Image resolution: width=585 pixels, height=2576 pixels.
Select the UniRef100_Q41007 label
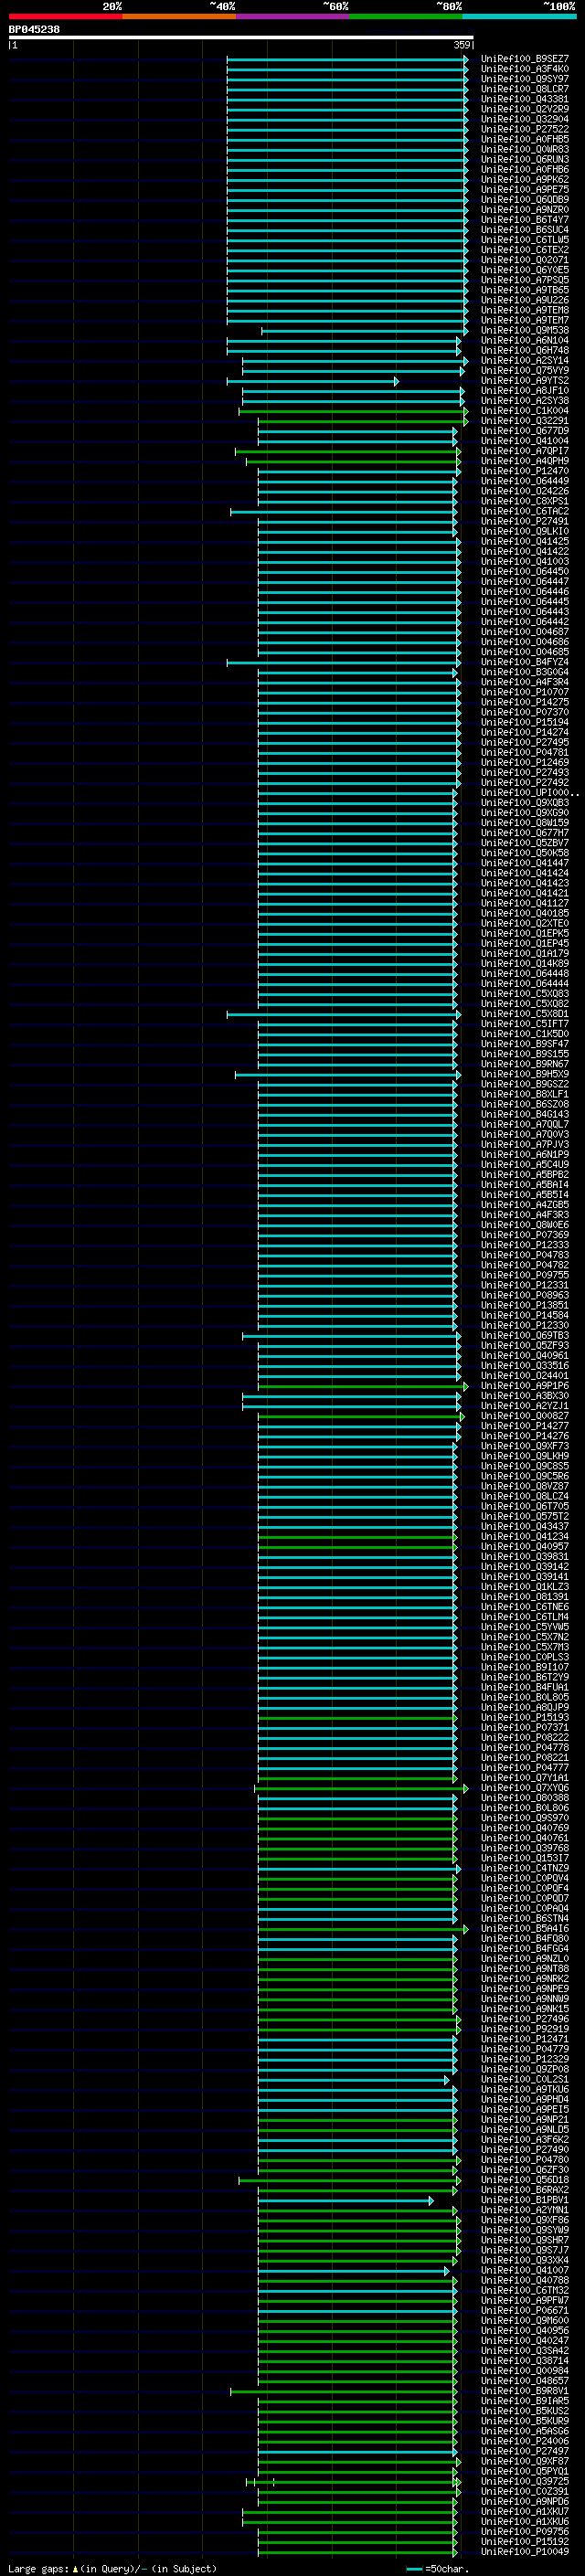coord(524,2271)
